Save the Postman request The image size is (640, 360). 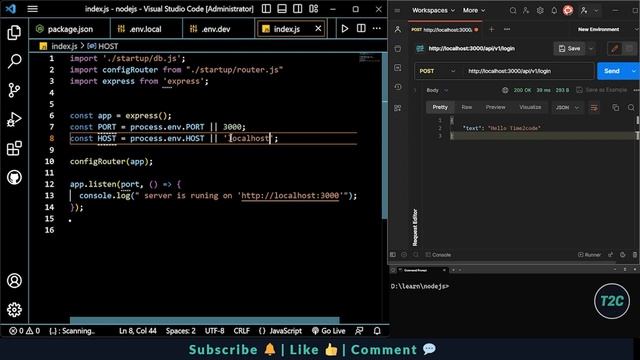pyautogui.click(x=569, y=49)
